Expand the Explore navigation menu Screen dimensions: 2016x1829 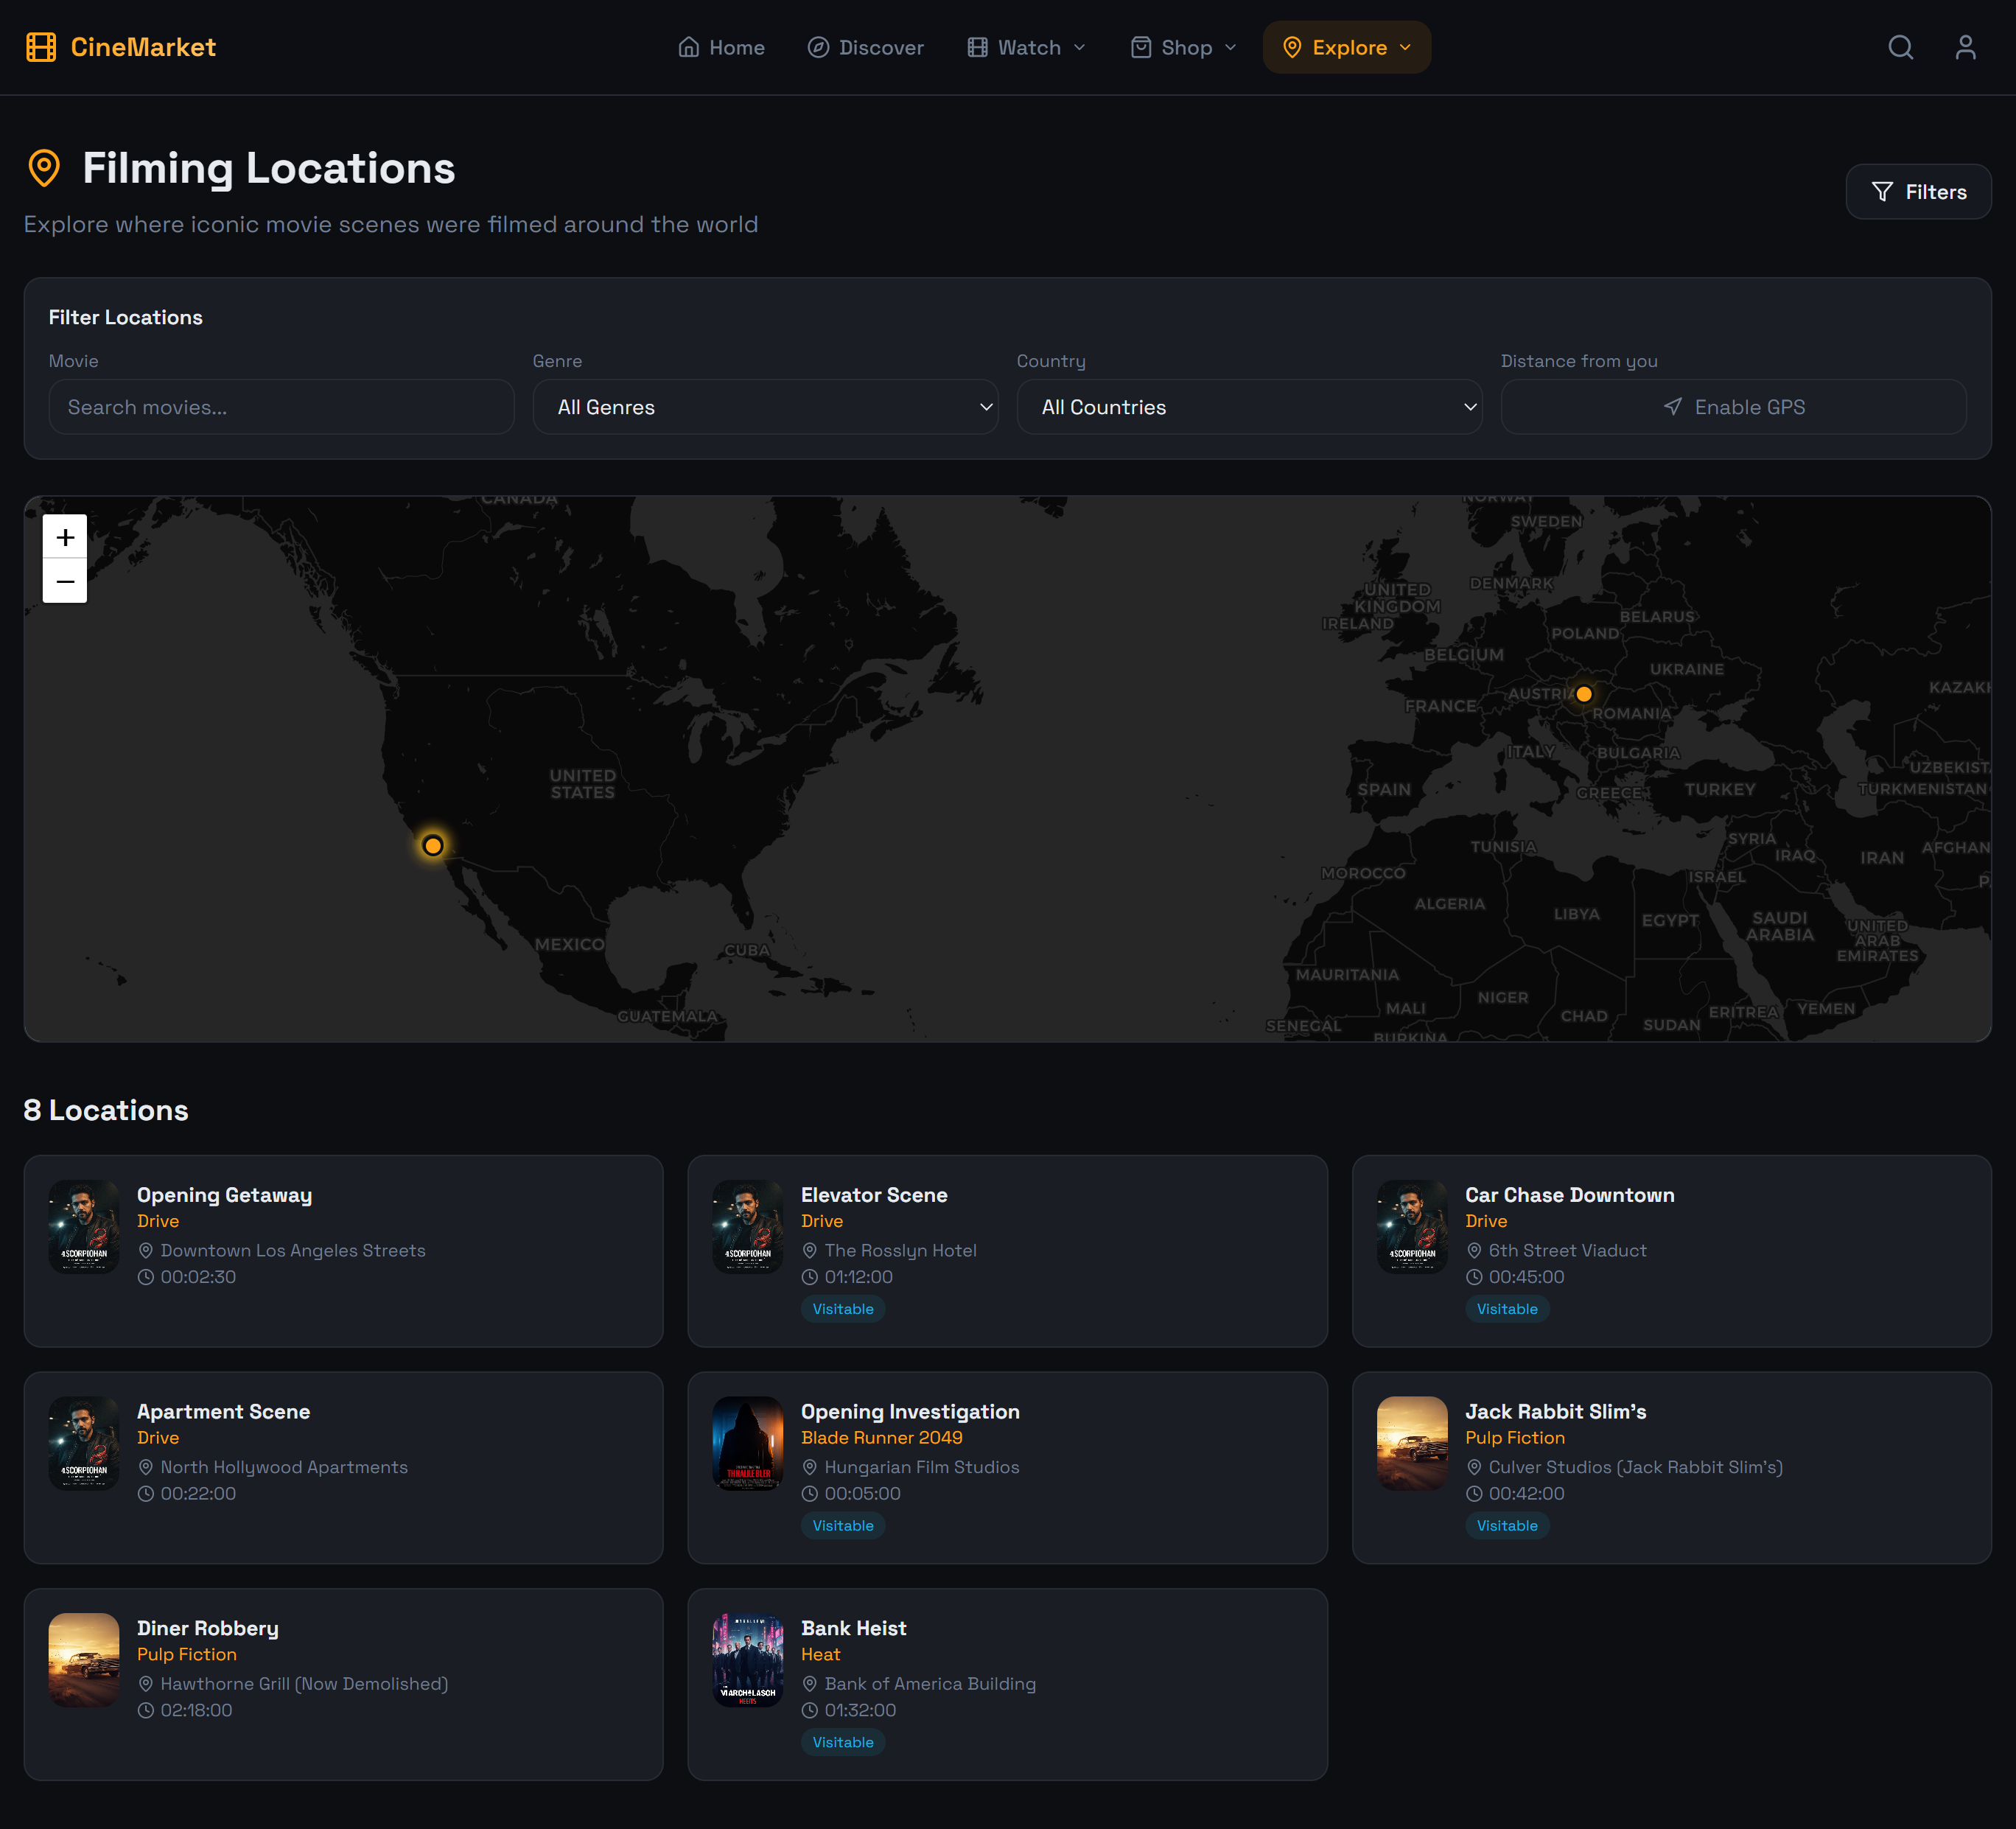1346,47
